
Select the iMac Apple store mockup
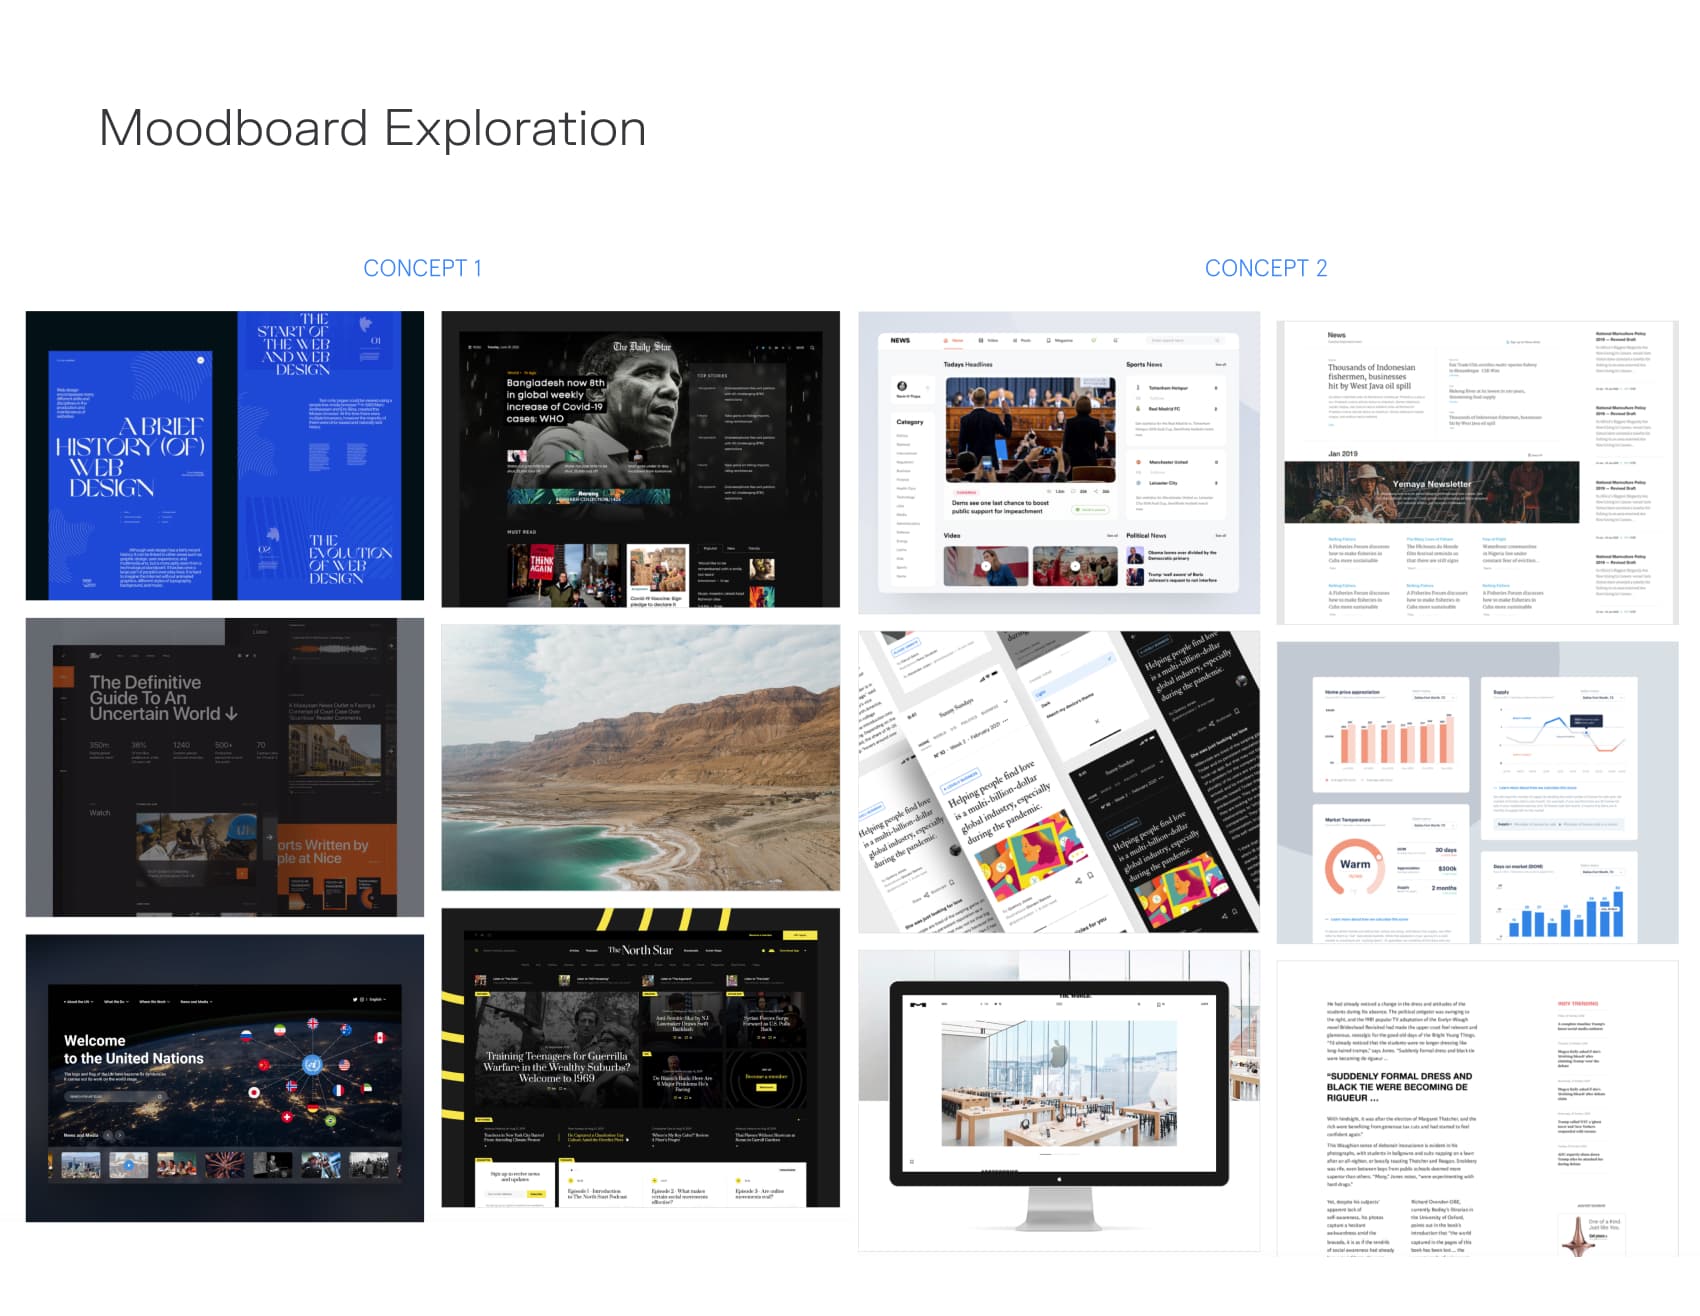[x=1058, y=1099]
